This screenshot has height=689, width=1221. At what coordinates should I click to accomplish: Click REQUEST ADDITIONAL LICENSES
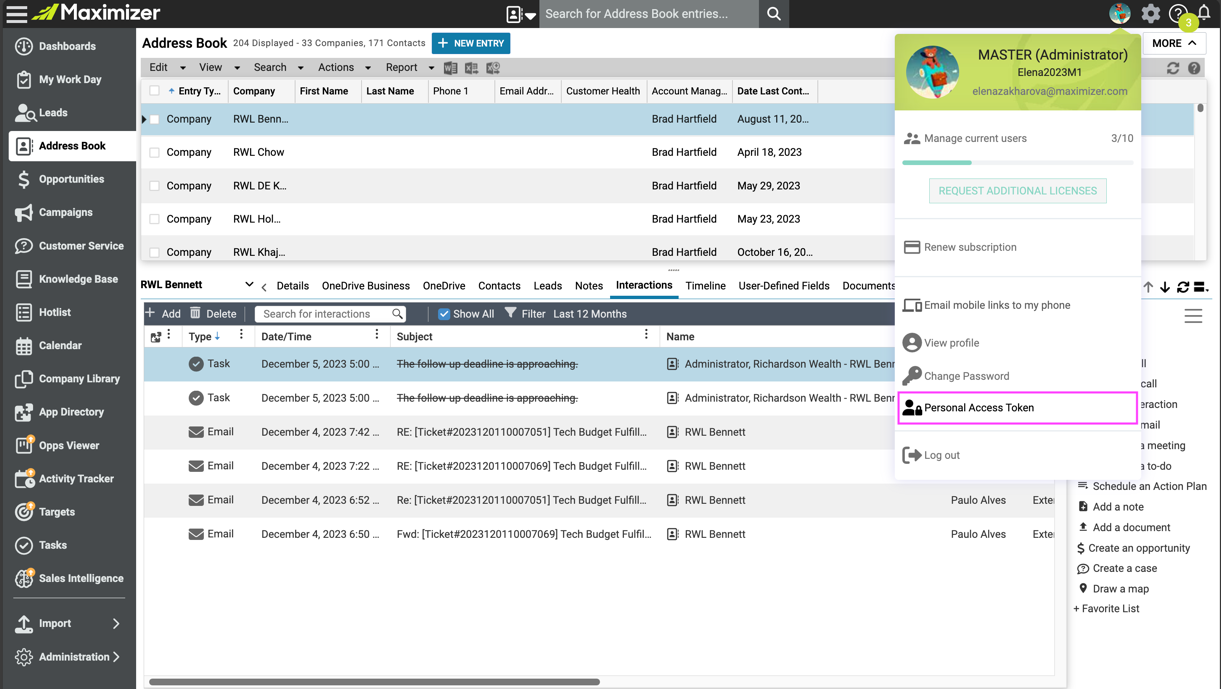click(1017, 190)
